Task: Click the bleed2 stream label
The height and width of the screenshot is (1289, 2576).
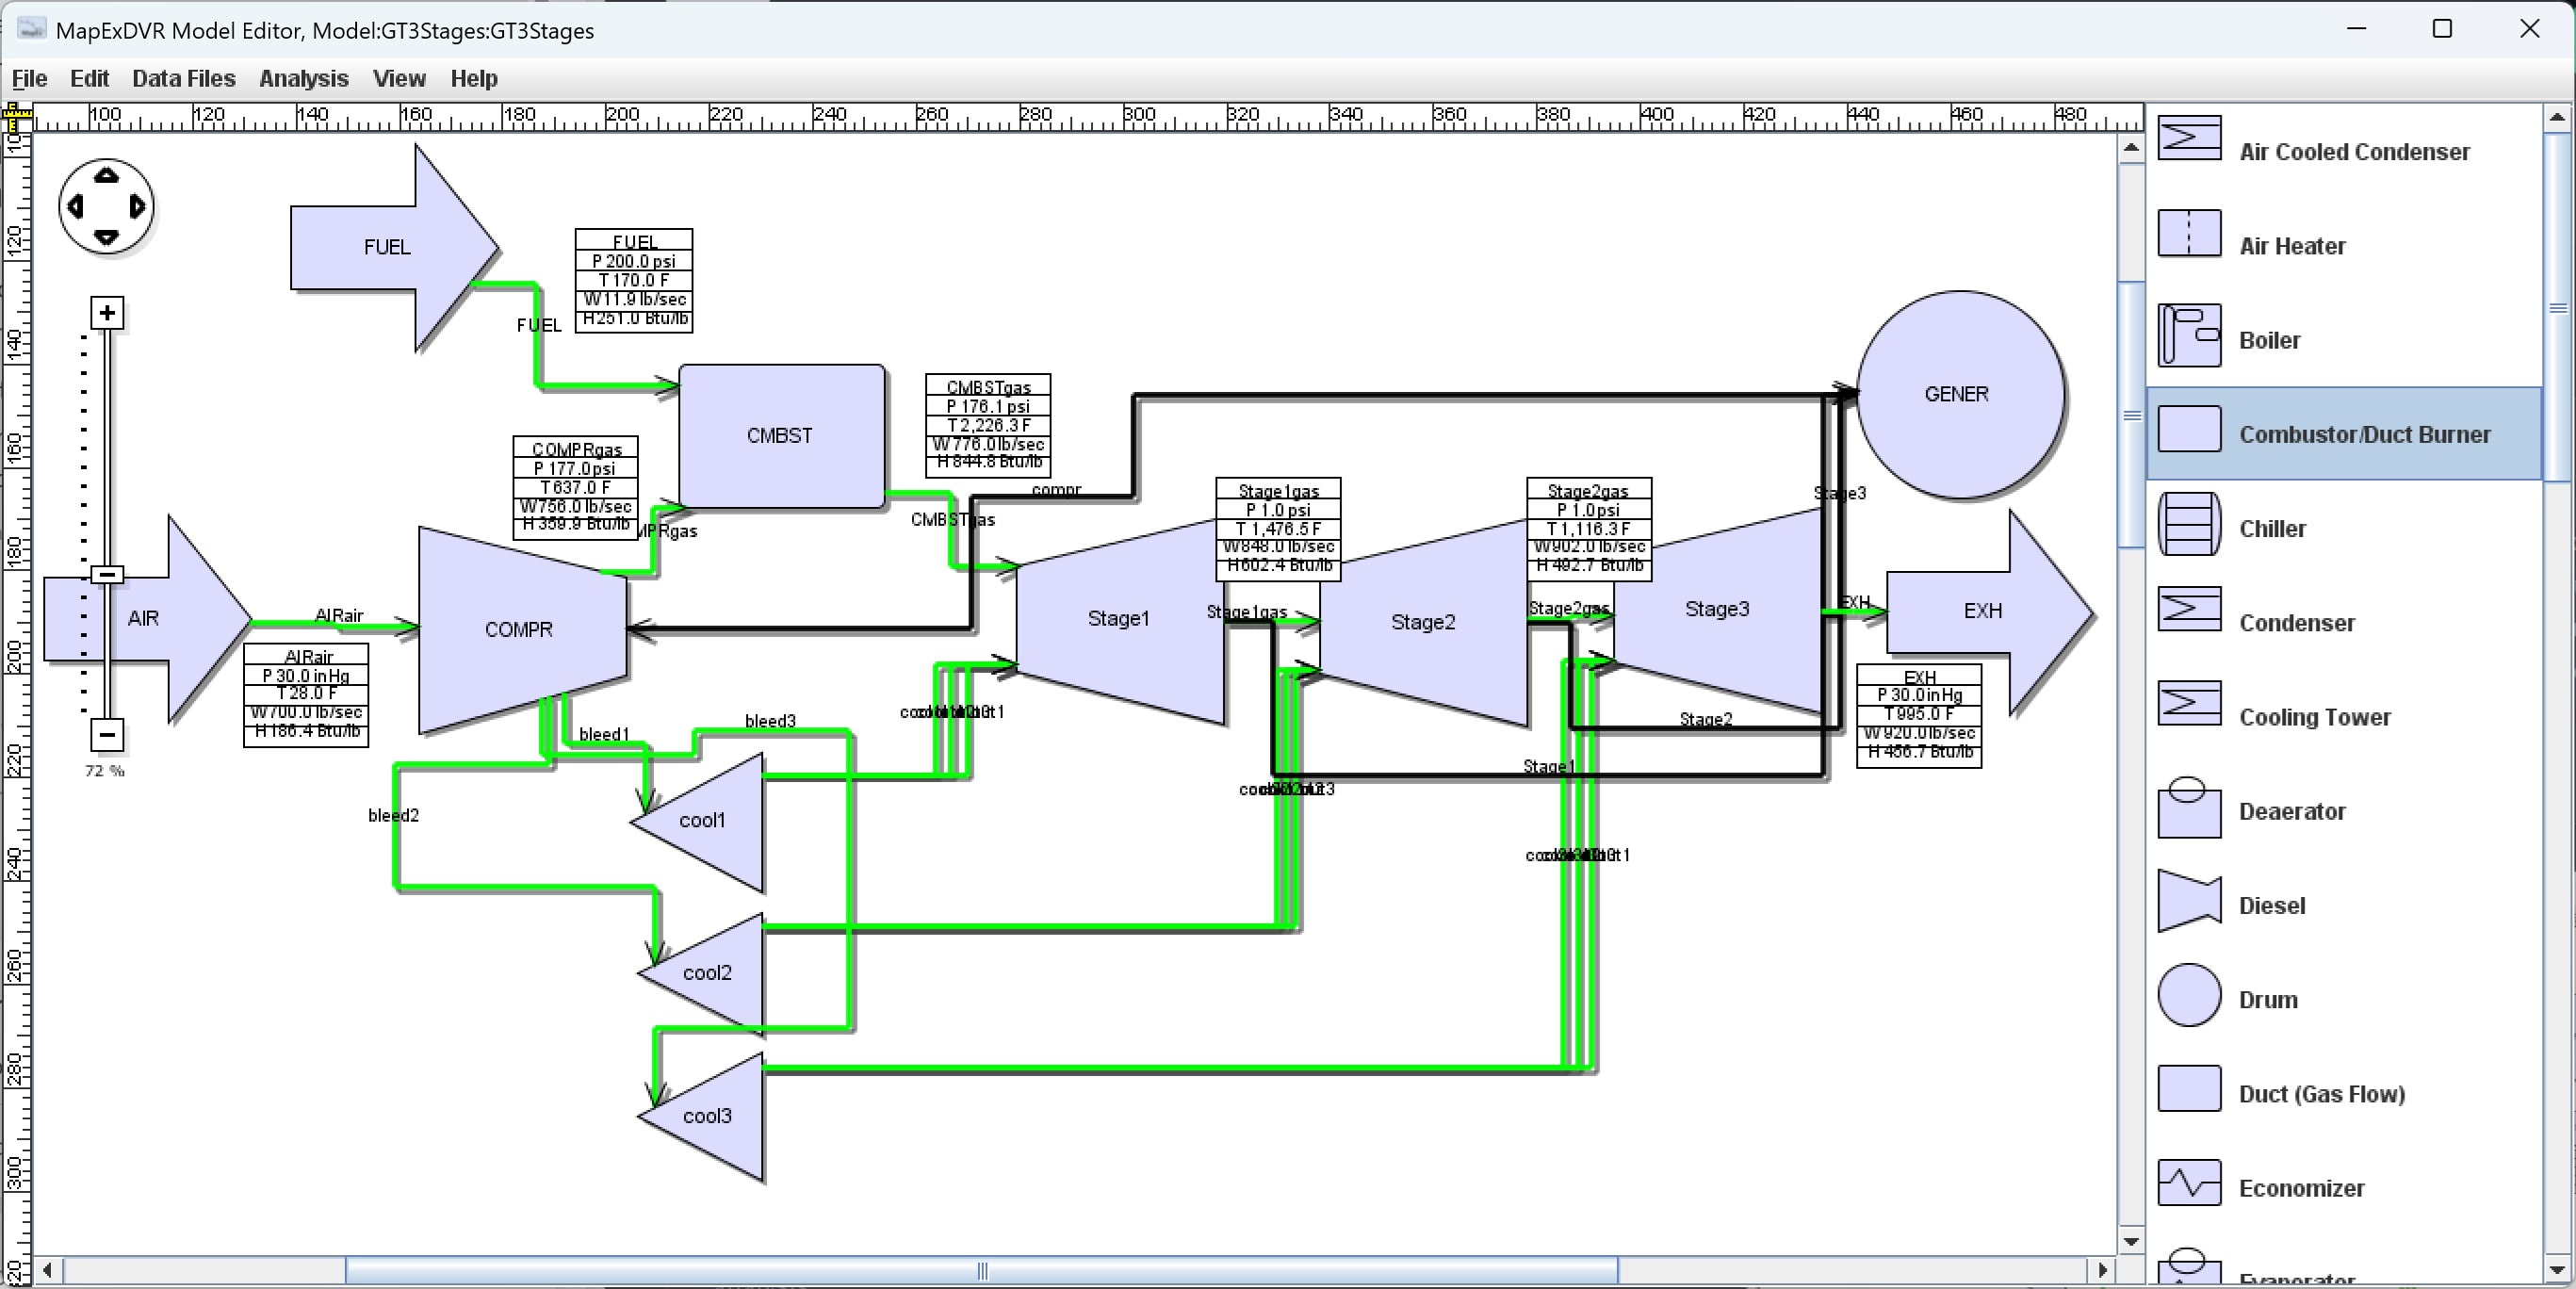Action: (x=393, y=815)
